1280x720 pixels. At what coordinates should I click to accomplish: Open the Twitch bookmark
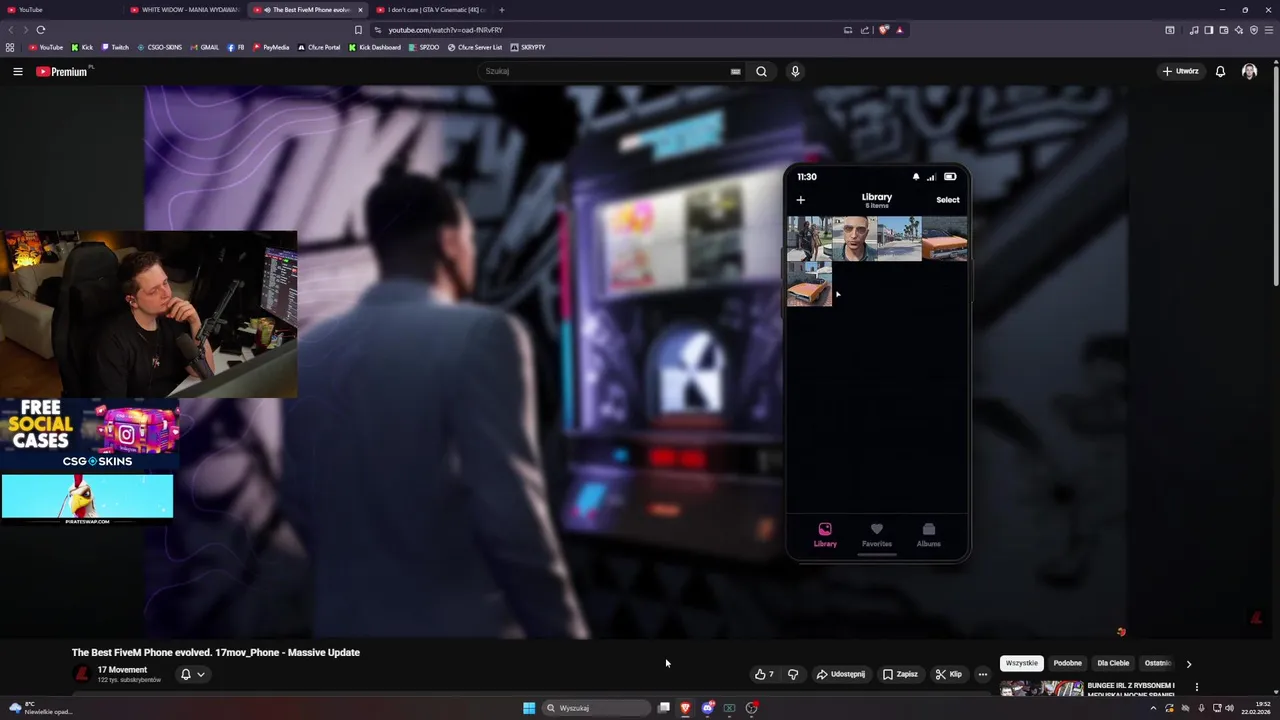point(114,47)
